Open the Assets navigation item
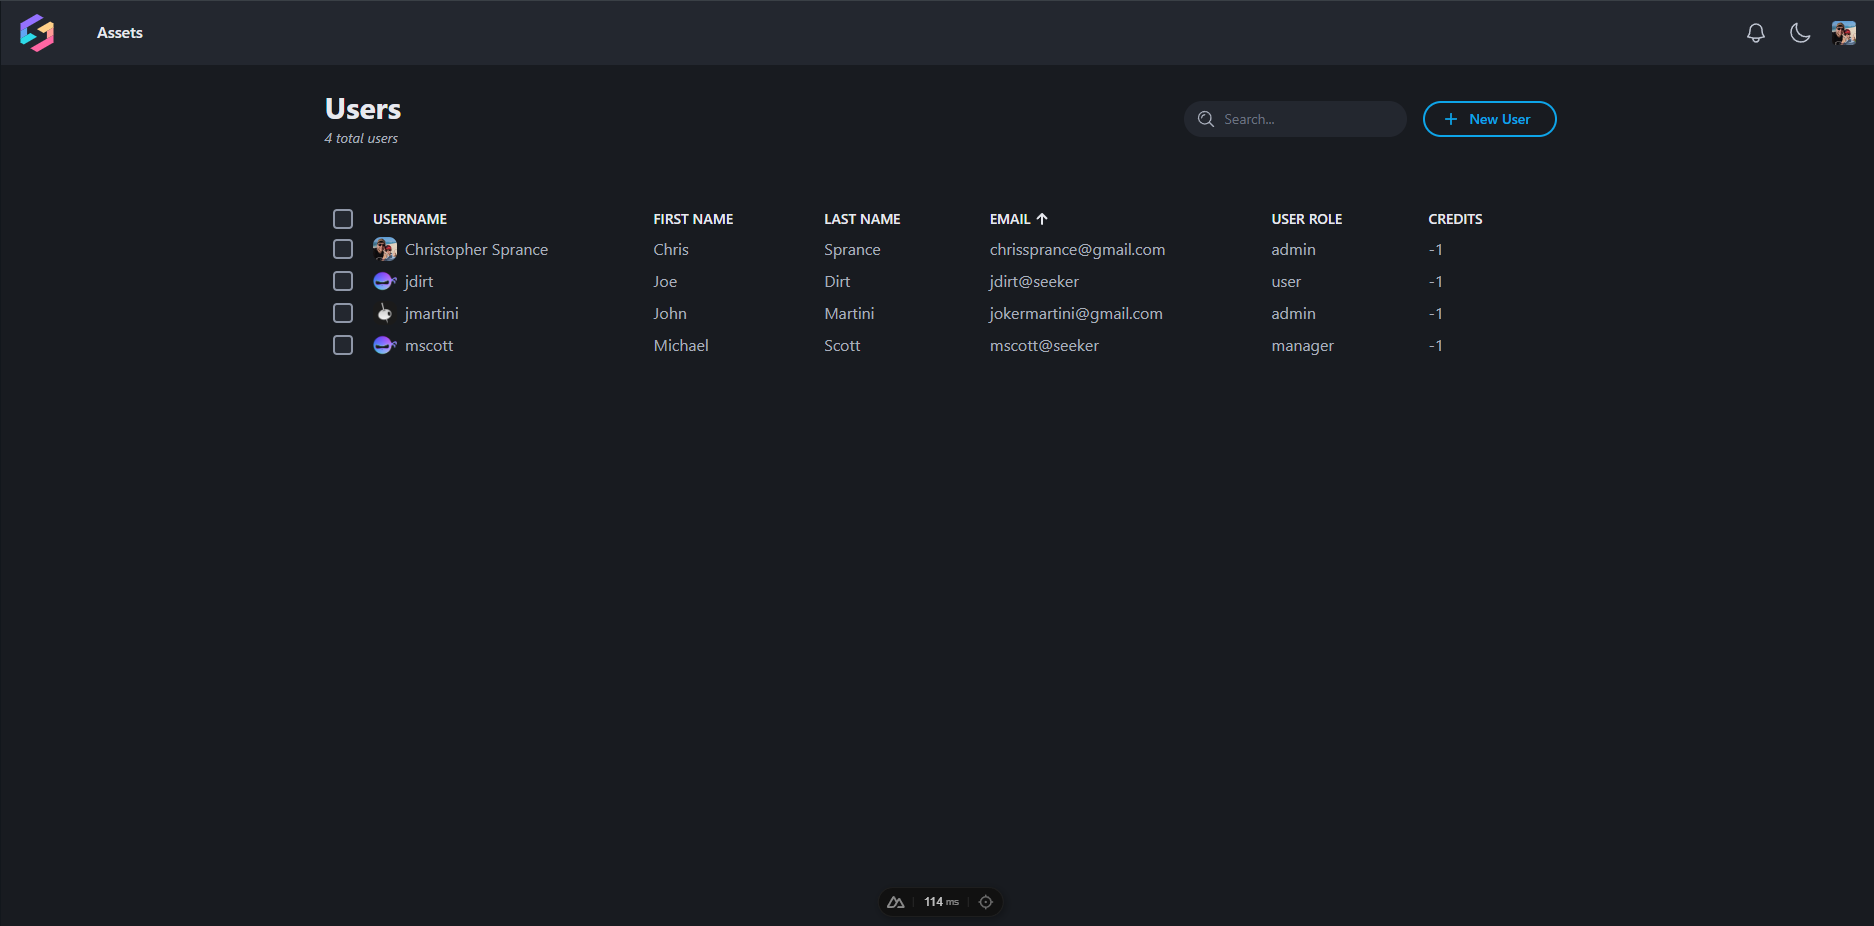 coord(120,33)
